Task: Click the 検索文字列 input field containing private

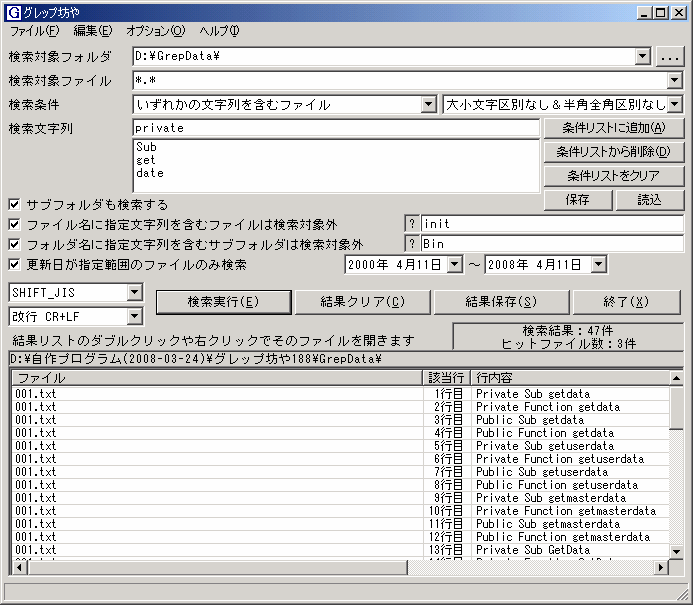Action: (335, 128)
